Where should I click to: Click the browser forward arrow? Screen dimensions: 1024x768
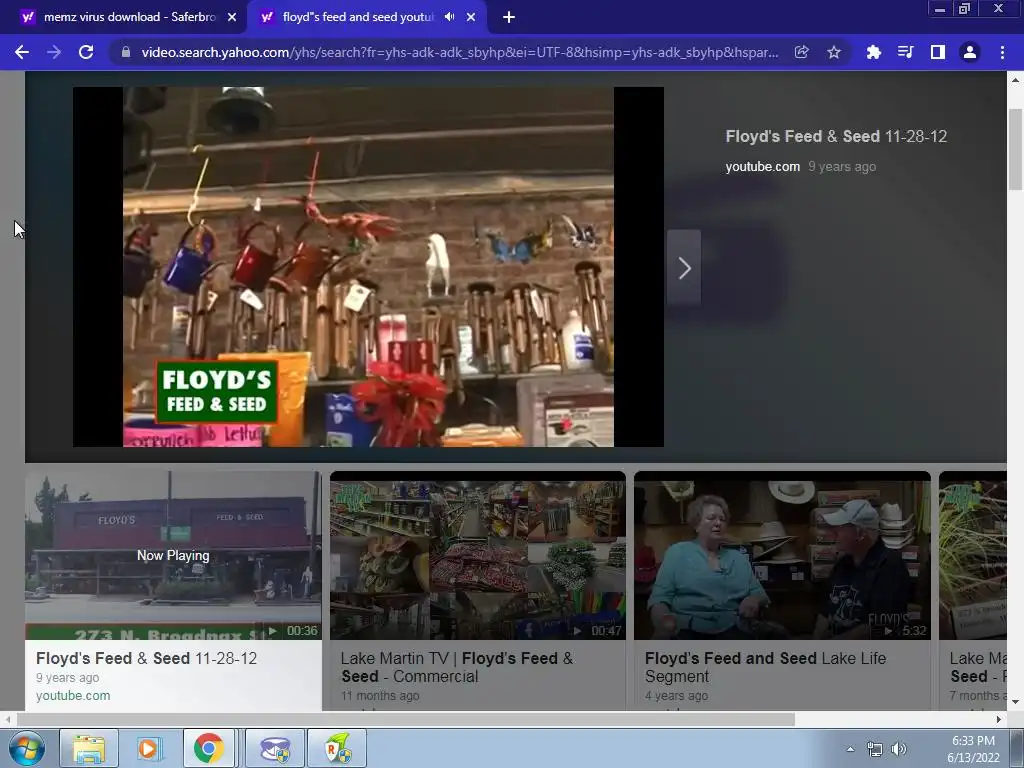click(x=54, y=52)
